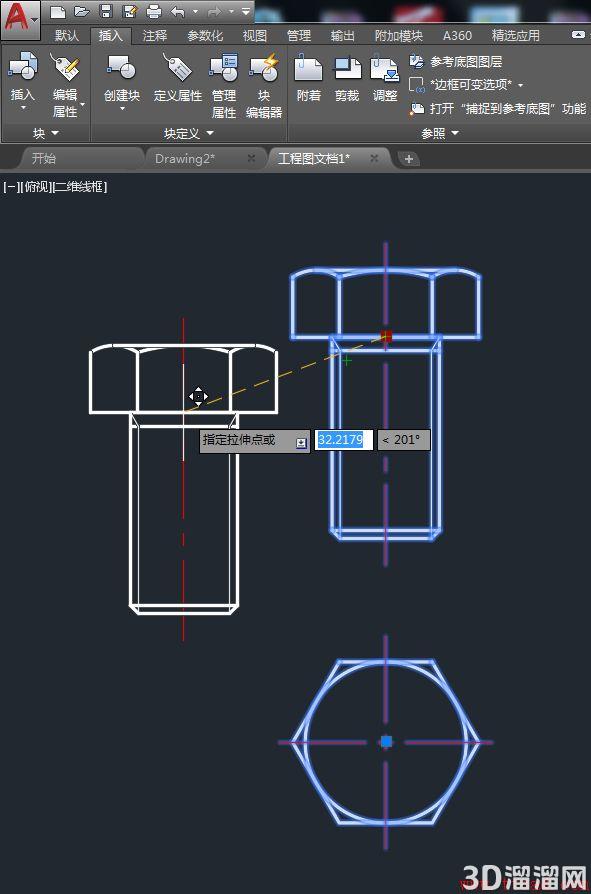Click the distance input field 32.2179

344,440
